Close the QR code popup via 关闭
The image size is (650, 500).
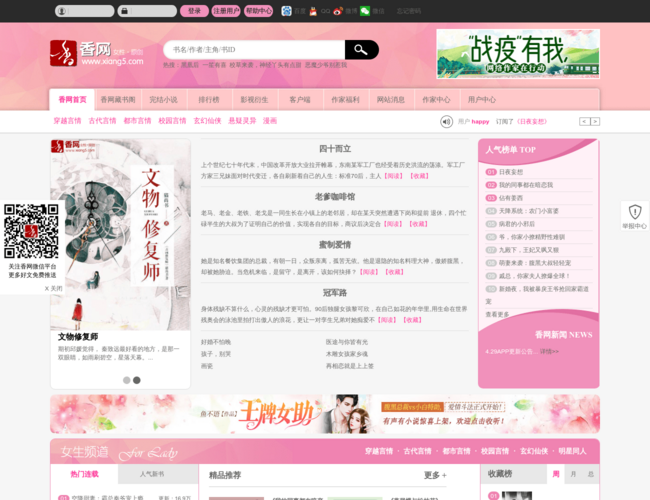pos(53,289)
